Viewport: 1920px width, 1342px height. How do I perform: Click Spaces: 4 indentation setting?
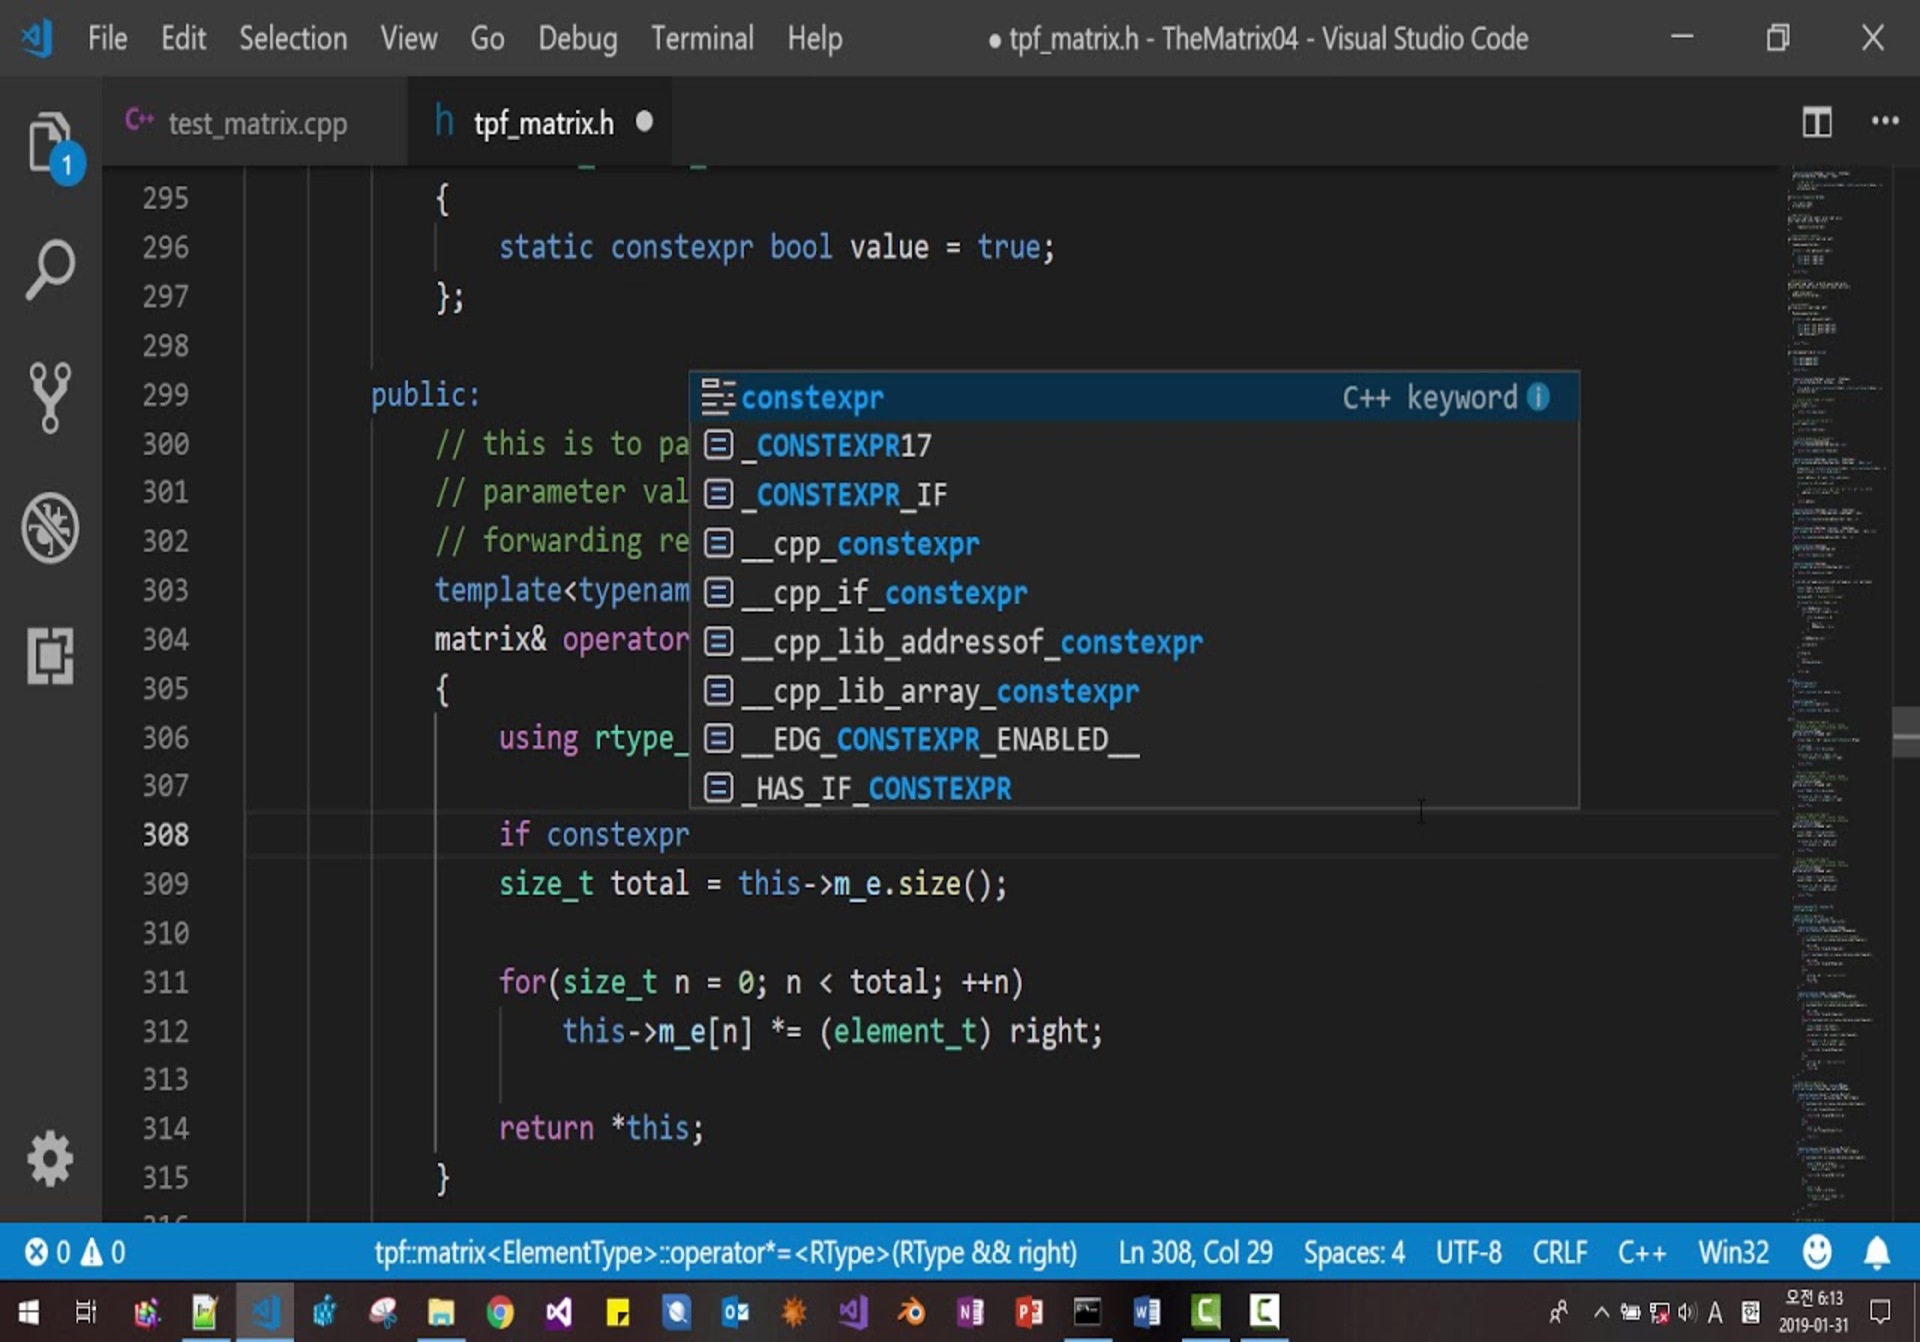[1354, 1252]
